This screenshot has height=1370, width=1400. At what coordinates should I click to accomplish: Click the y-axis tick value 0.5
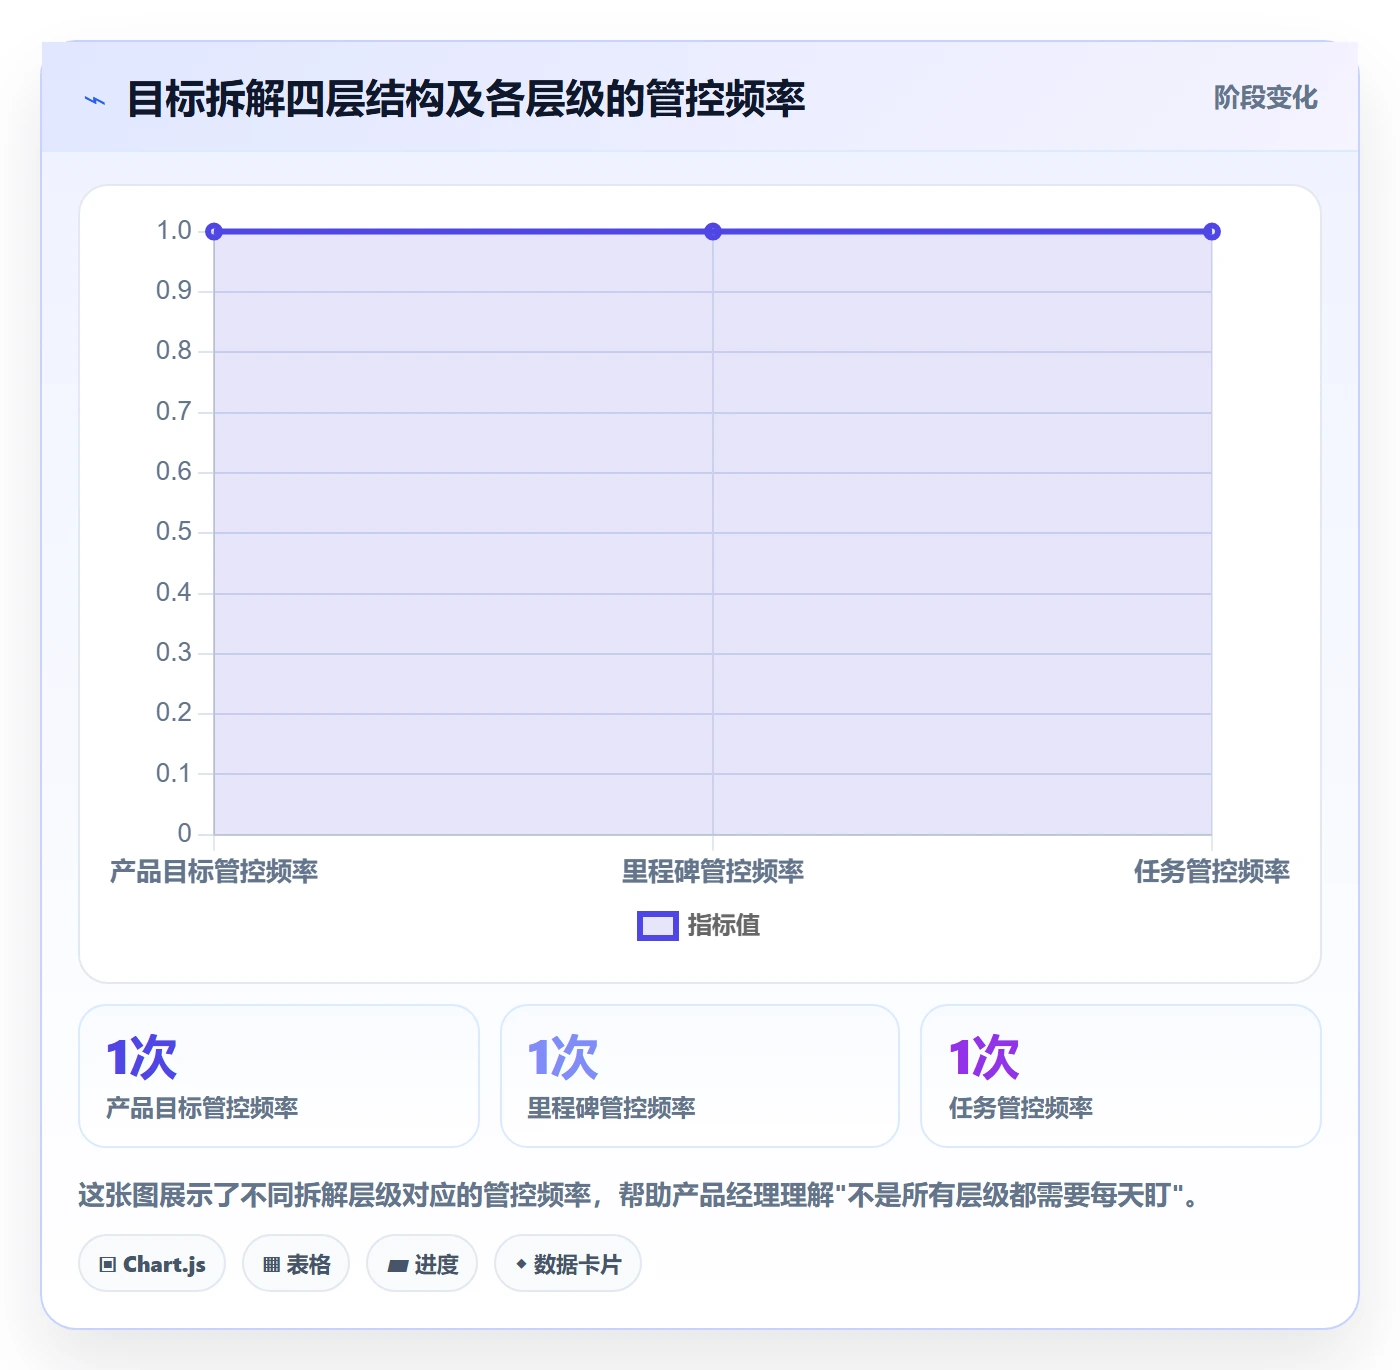(x=174, y=532)
